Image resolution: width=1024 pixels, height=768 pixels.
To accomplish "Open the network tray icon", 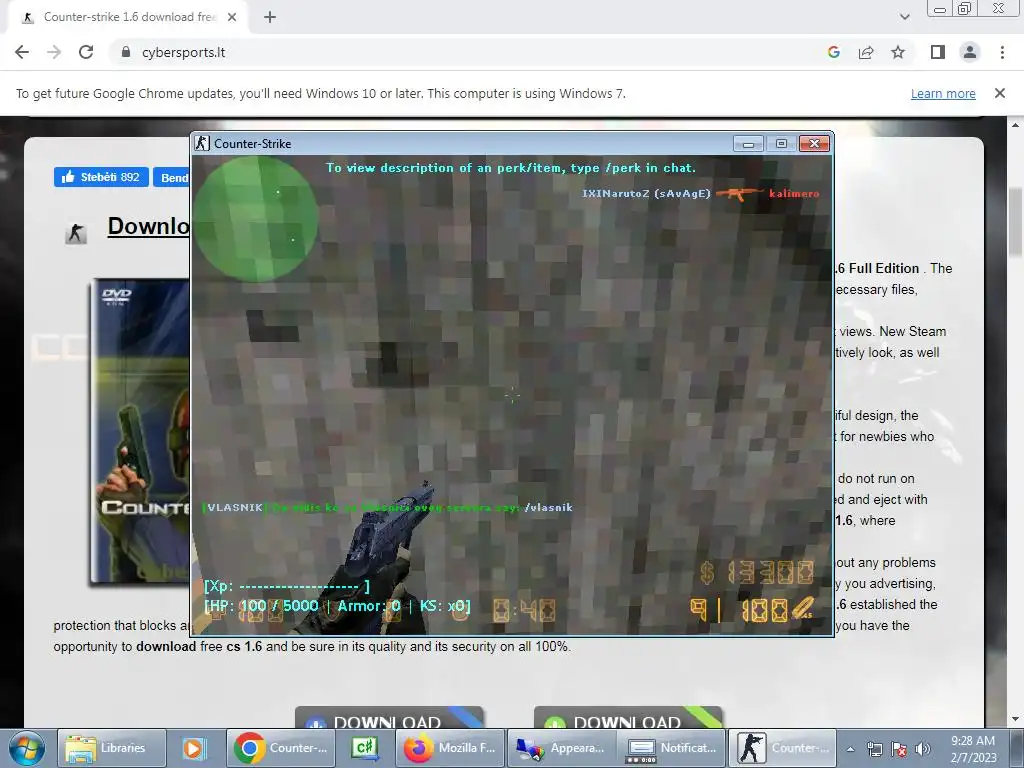I will point(874,749).
